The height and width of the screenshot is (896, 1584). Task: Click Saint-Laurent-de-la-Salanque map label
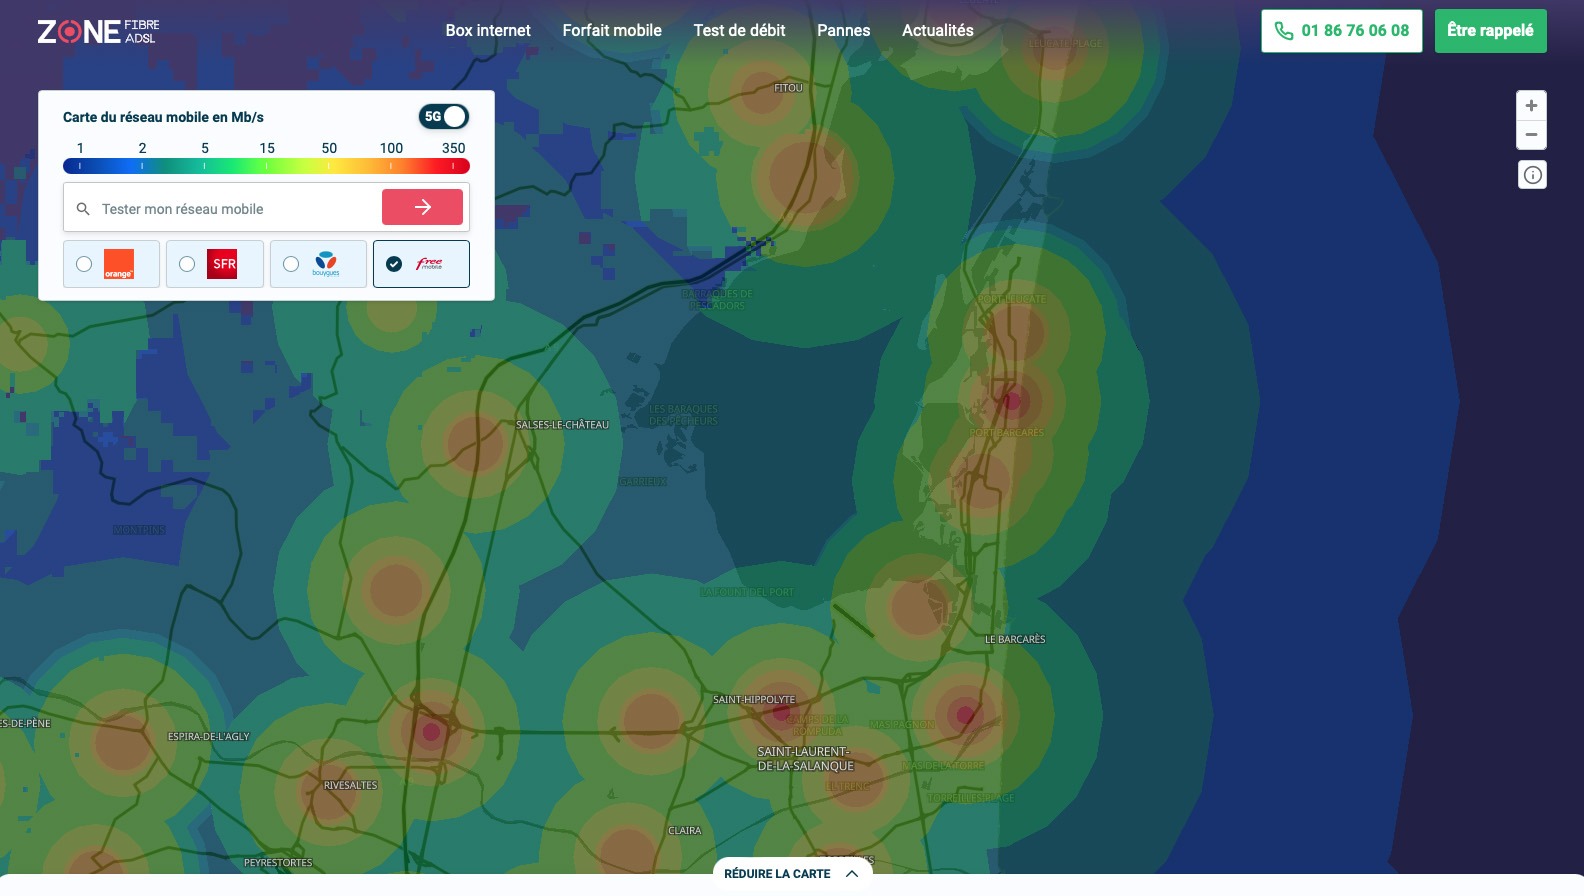coord(806,759)
